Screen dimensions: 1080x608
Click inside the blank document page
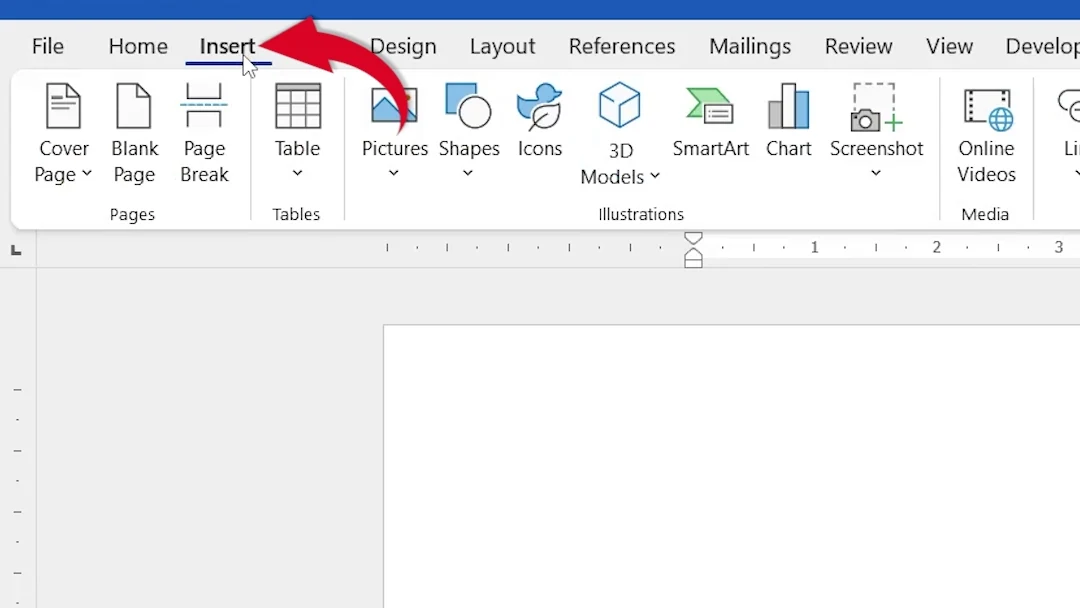731,466
